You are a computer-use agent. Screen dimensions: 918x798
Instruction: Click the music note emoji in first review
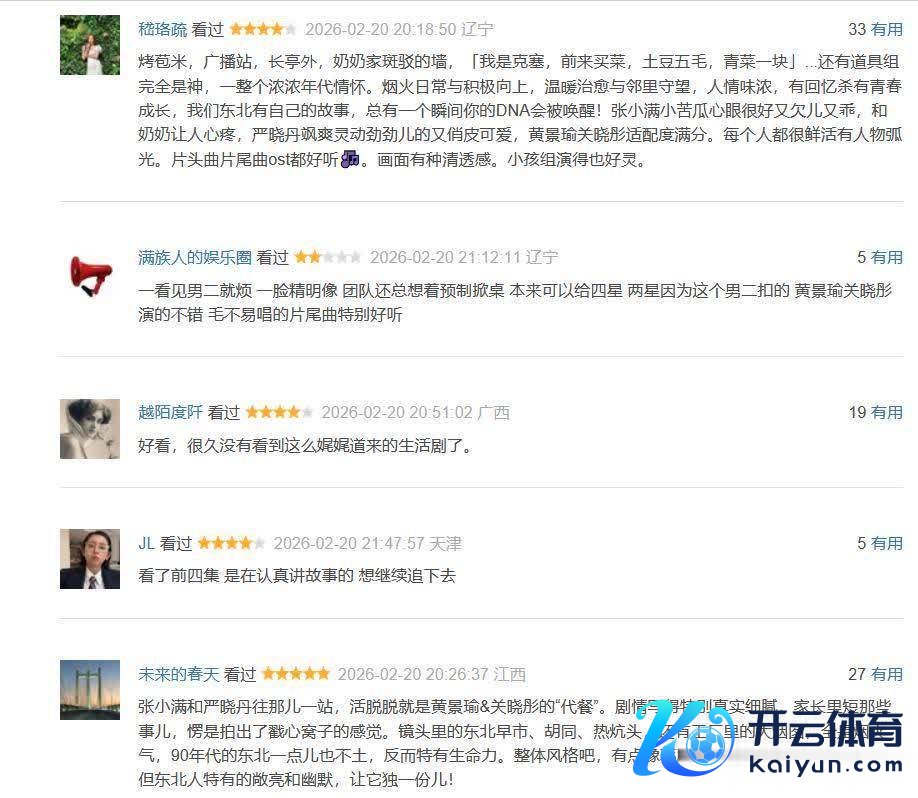(x=350, y=159)
